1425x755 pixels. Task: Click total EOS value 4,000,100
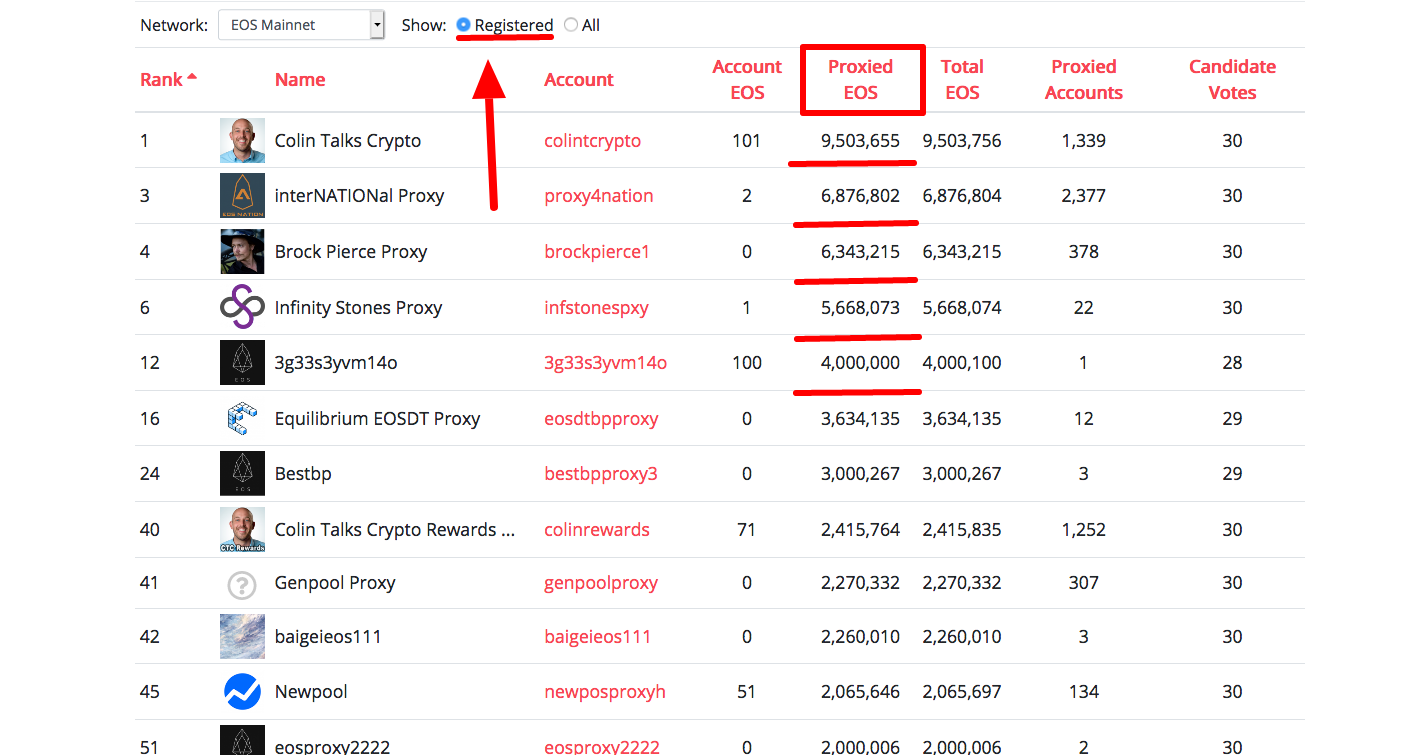pyautogui.click(x=962, y=363)
